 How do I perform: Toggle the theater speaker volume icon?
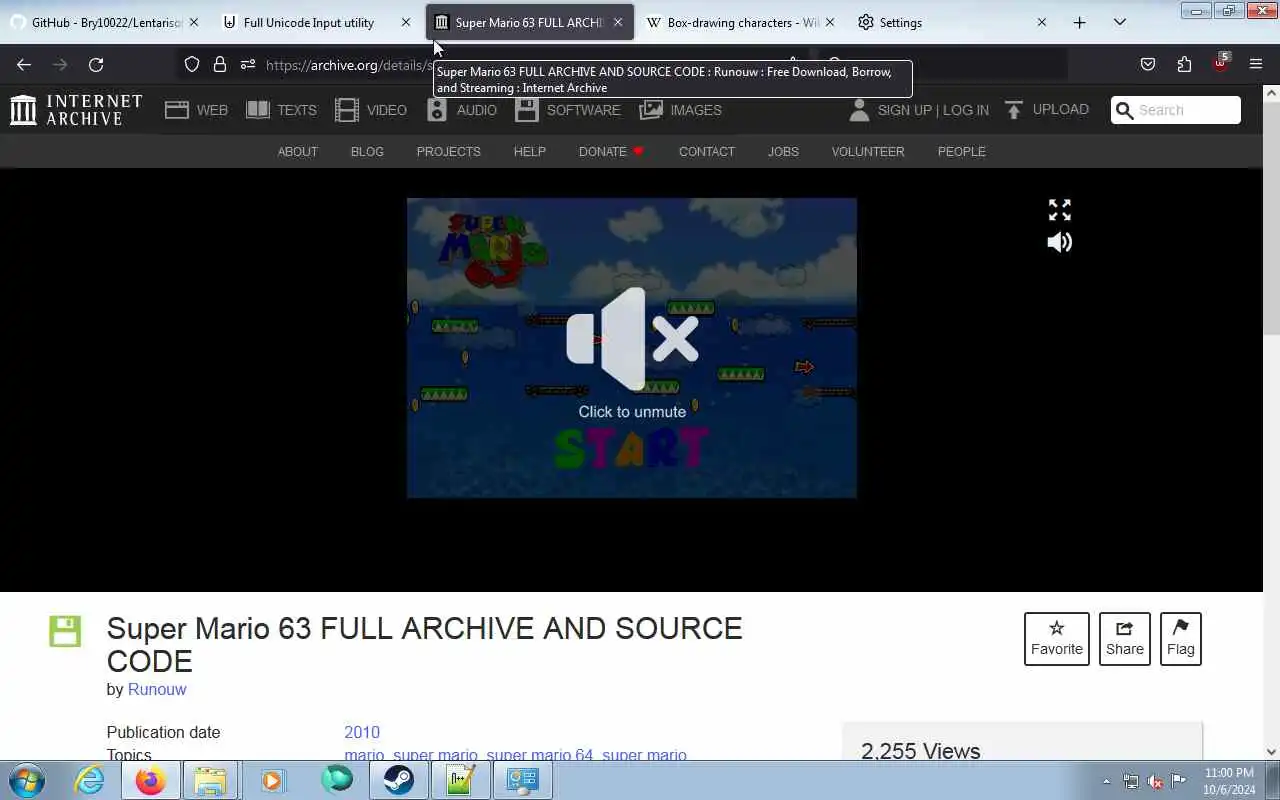1059,242
